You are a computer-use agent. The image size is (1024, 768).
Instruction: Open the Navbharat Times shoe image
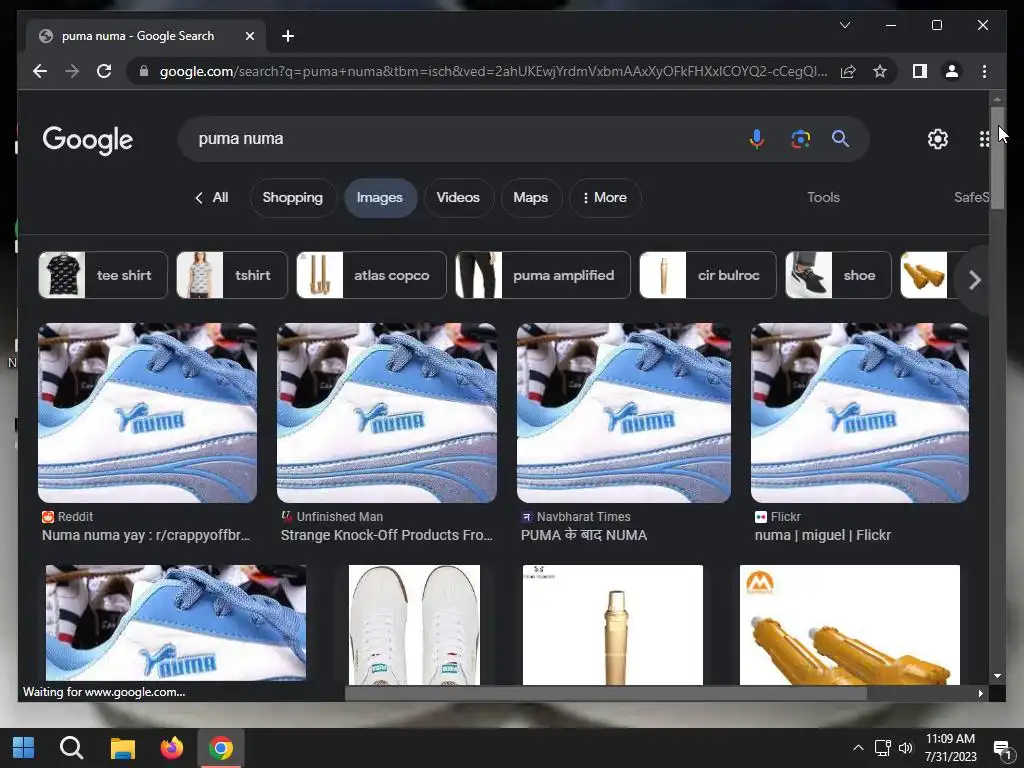click(x=624, y=413)
